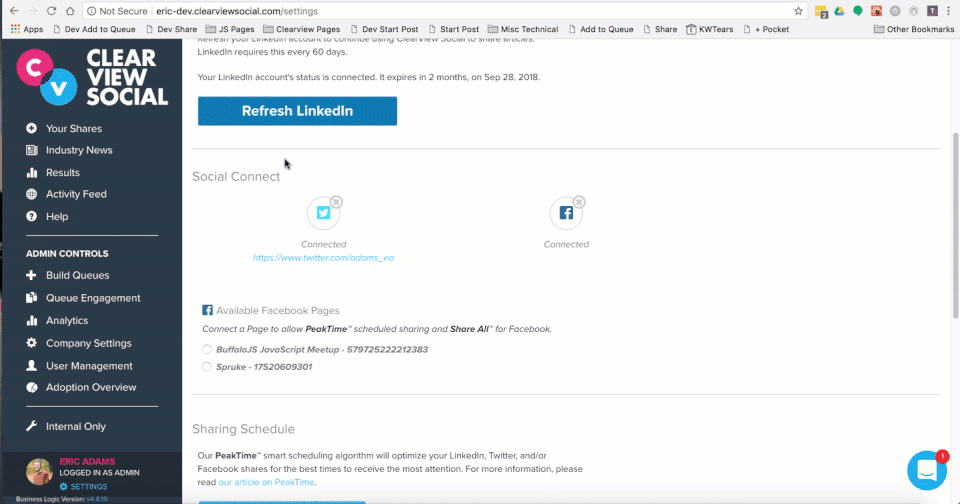
Task: Go to browser home icon
Action: pos(70,11)
